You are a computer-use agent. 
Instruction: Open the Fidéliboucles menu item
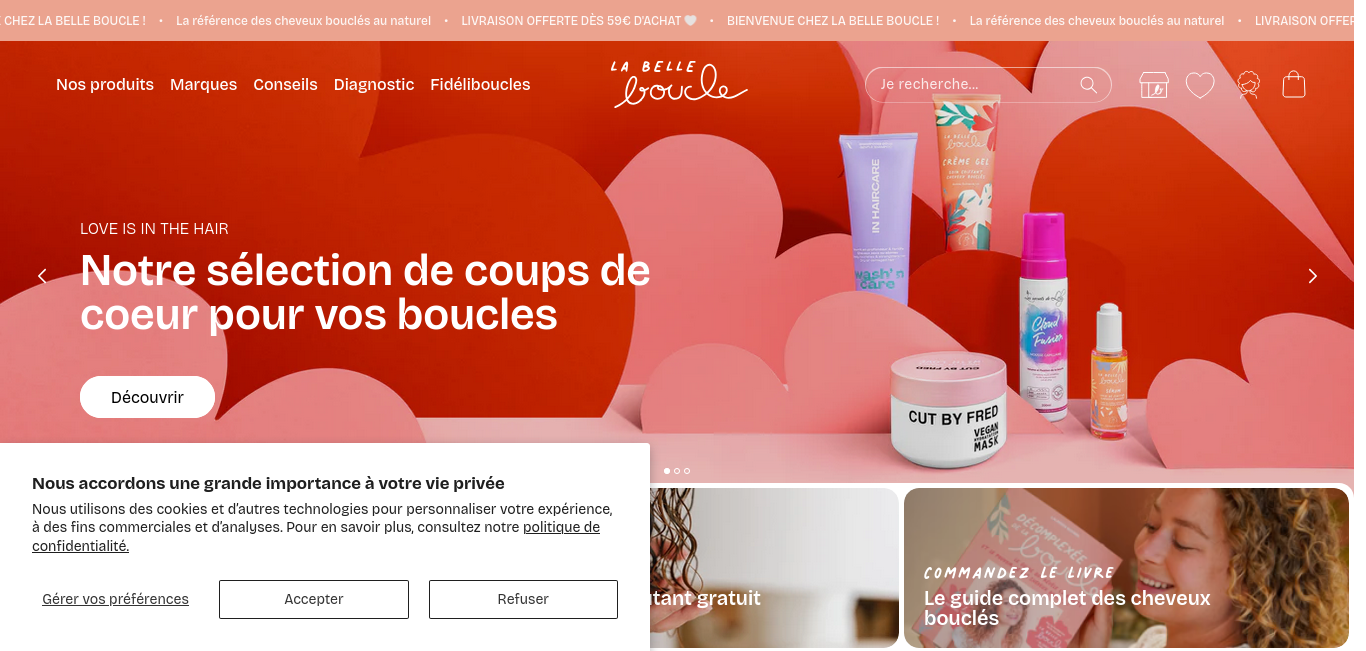tap(480, 85)
